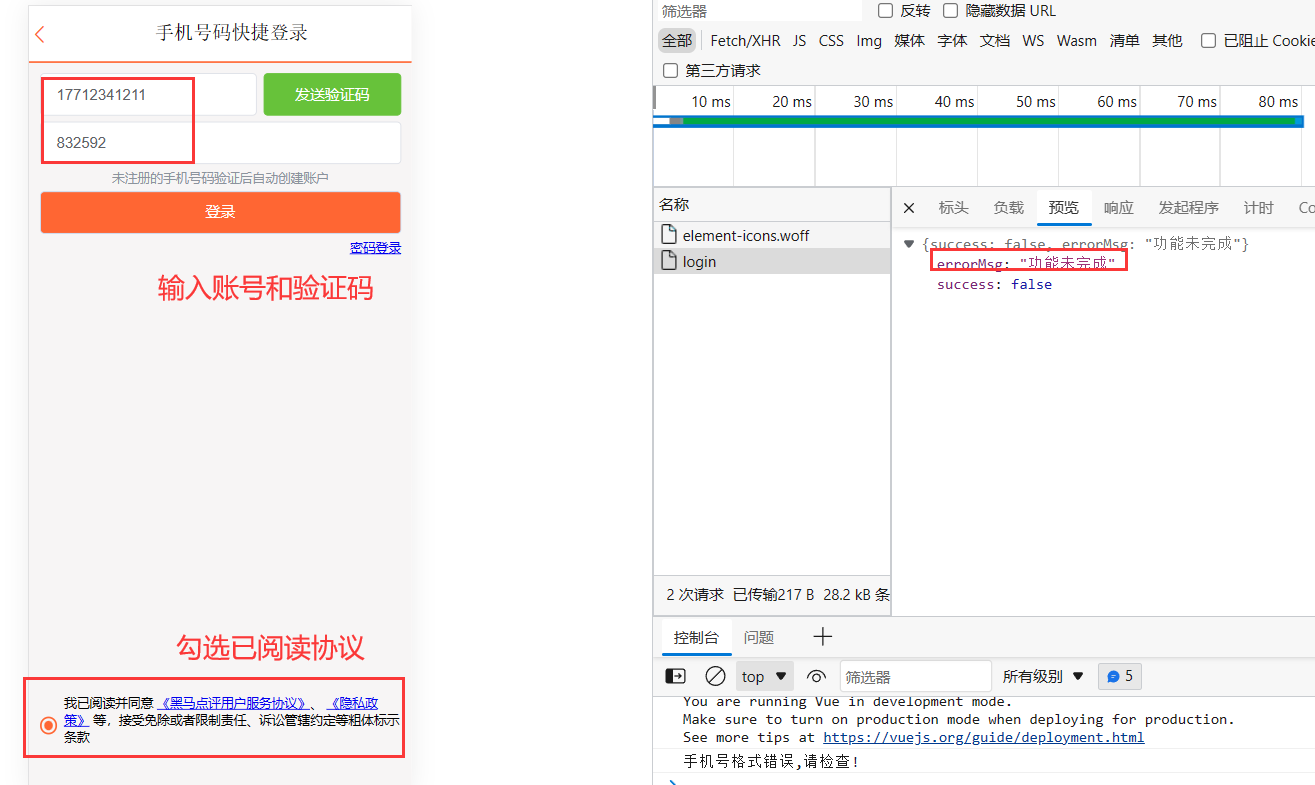Screen dimensions: 1315x785
Task: Clear the console with the ban icon
Action: point(715,676)
